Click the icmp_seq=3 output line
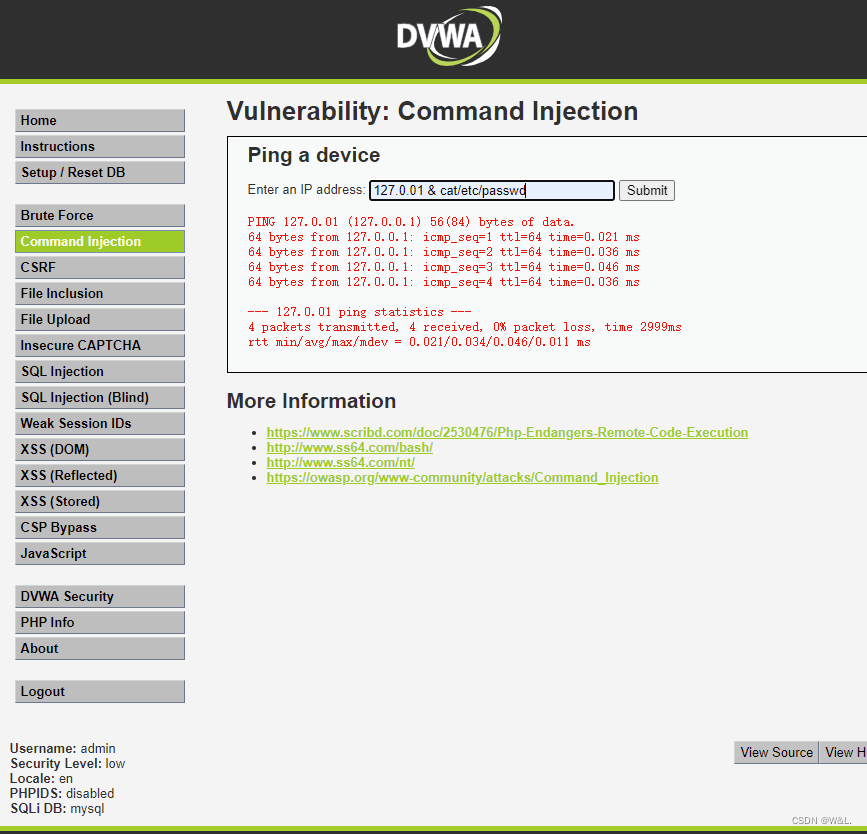Image resolution: width=867 pixels, height=834 pixels. (443, 267)
